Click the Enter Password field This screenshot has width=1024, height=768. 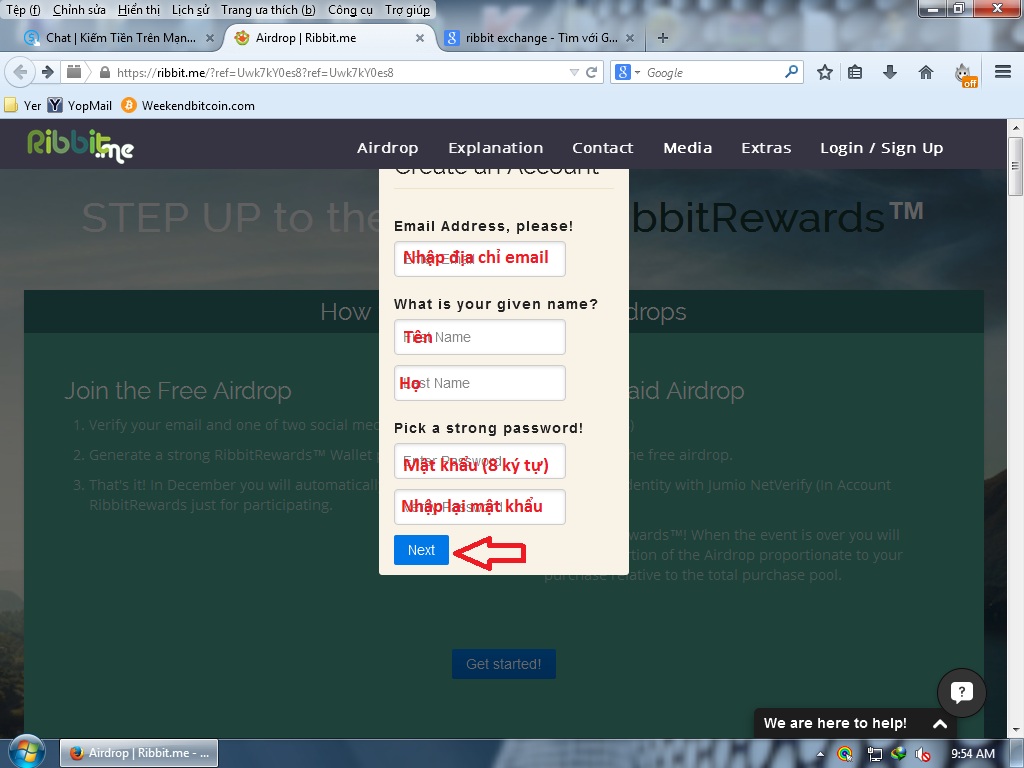[x=479, y=461]
